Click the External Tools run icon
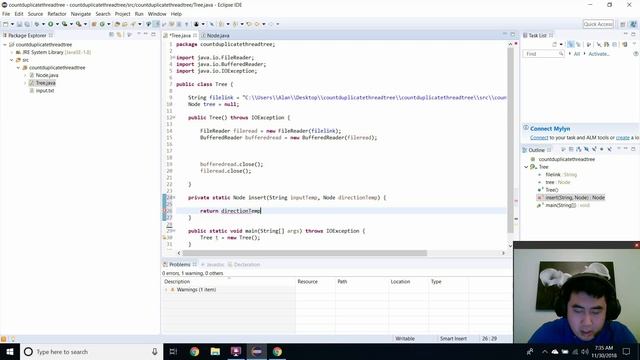640x360 pixels. (79, 24)
